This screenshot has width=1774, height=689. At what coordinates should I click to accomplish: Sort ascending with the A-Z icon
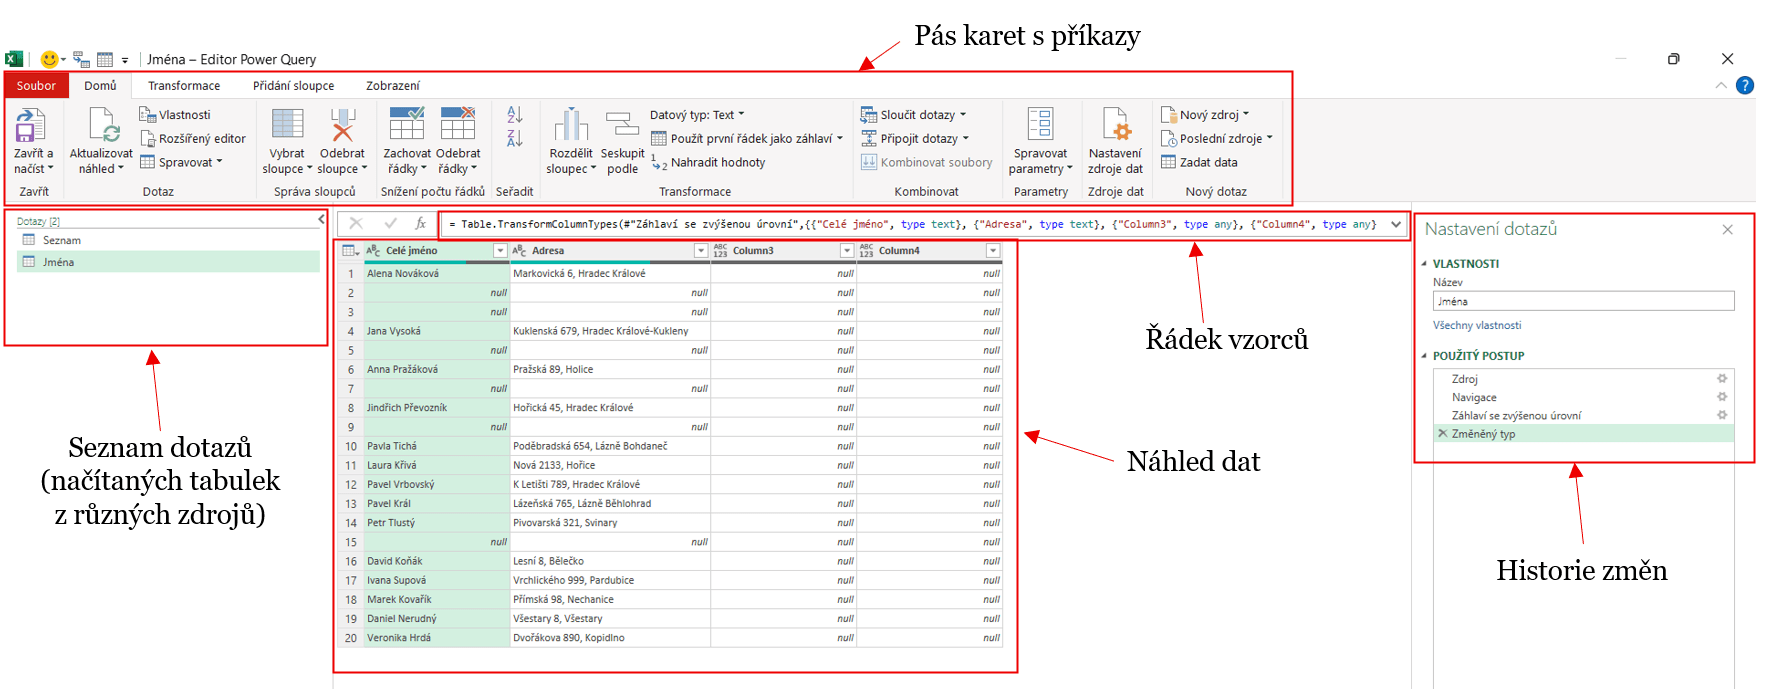514,115
